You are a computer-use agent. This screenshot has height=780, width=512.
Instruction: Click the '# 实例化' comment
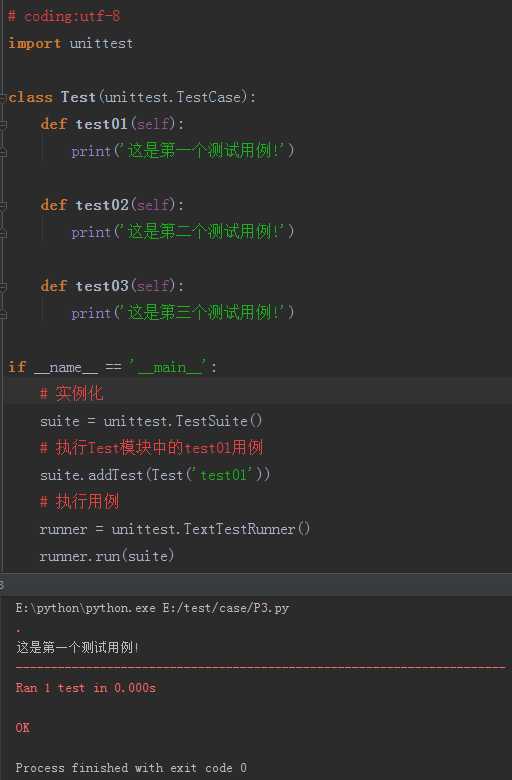(72, 394)
